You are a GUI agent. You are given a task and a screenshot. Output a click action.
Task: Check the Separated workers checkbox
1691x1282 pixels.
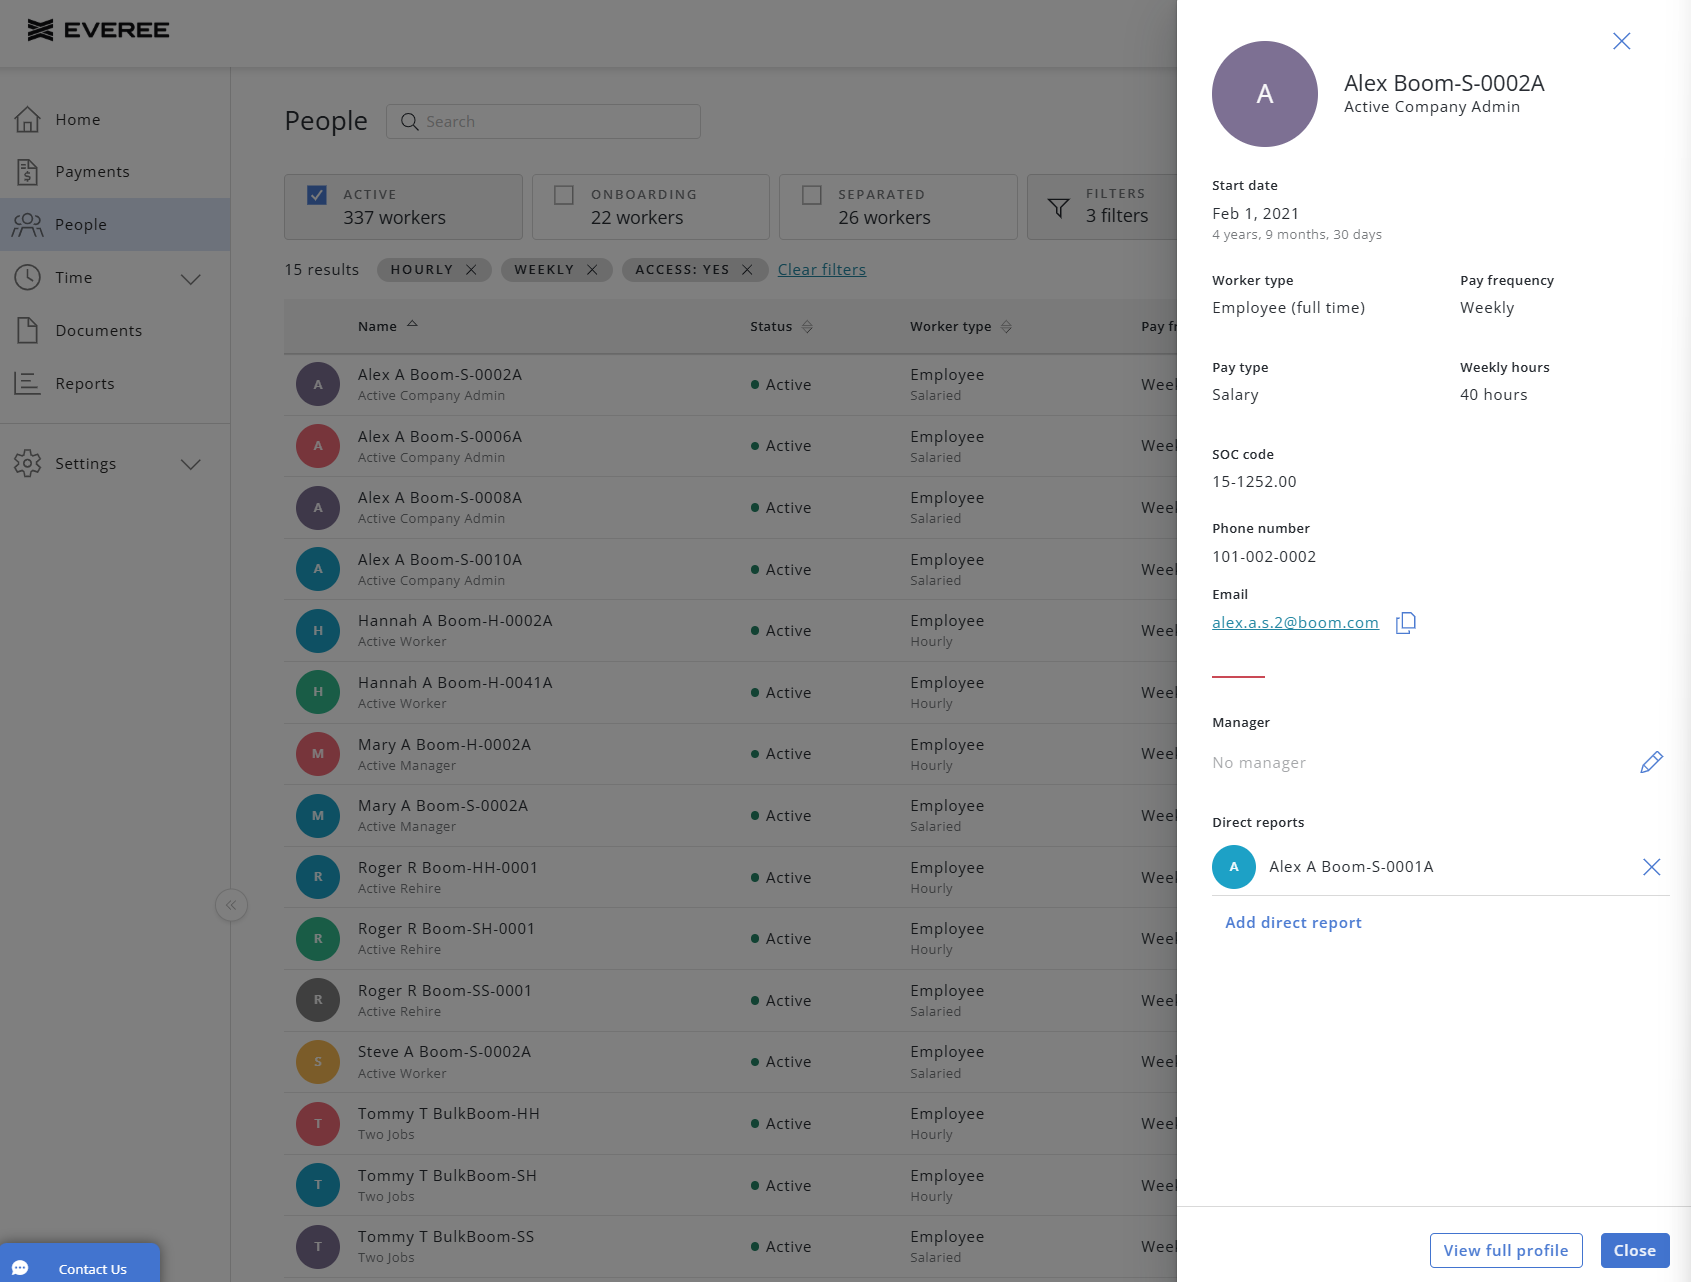[x=812, y=195]
